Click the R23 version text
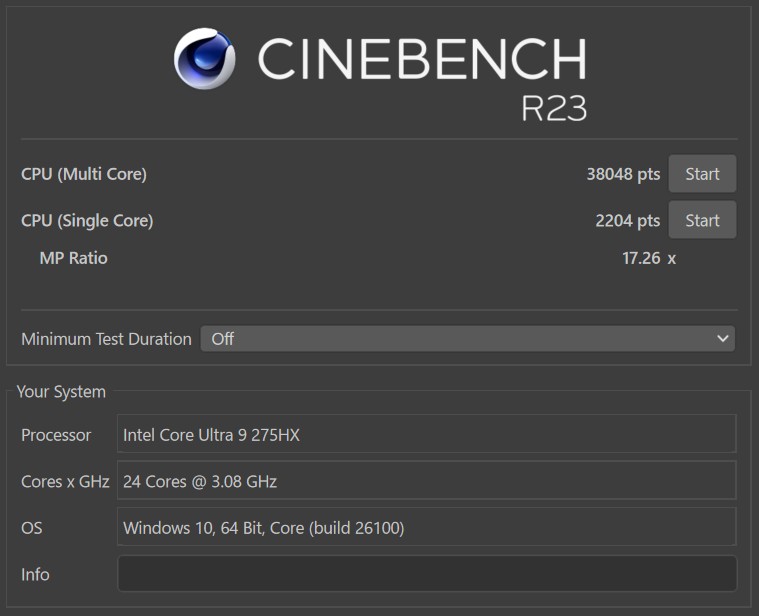Viewport: 759px width, 616px height. pos(554,108)
